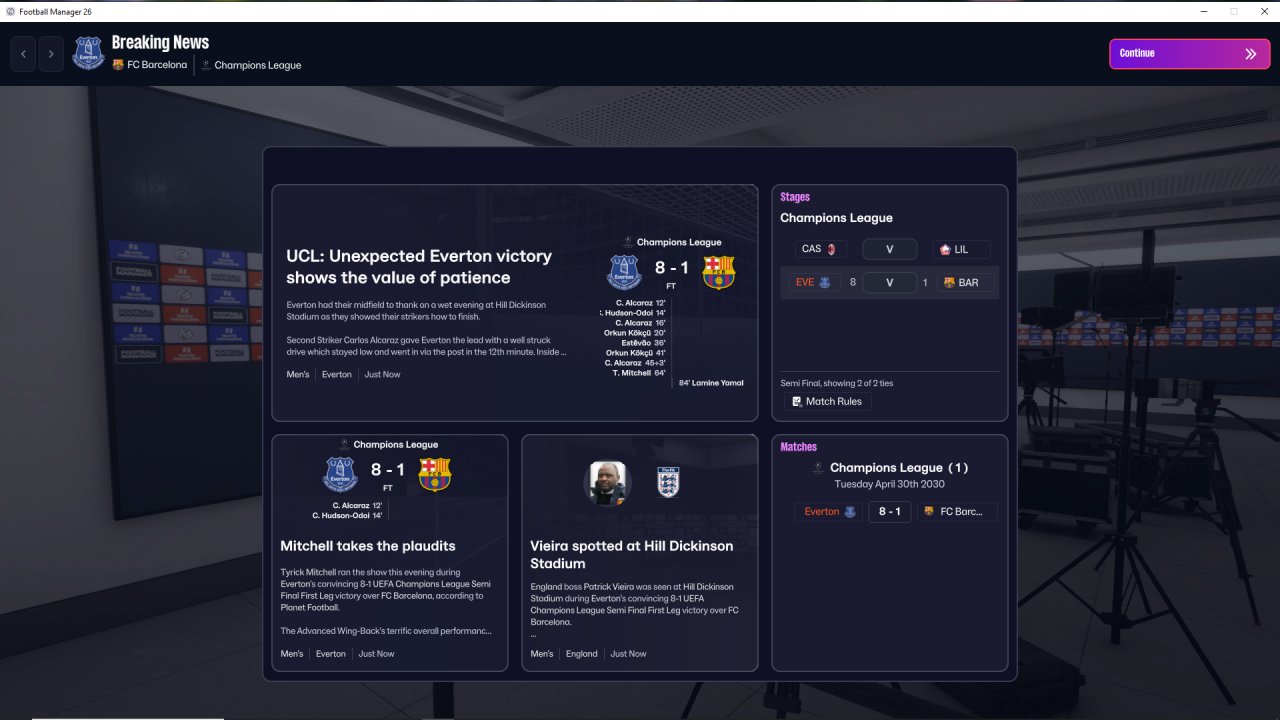Click the trophy icon beside header Champions League
This screenshot has height=720, width=1280.
[206, 65]
